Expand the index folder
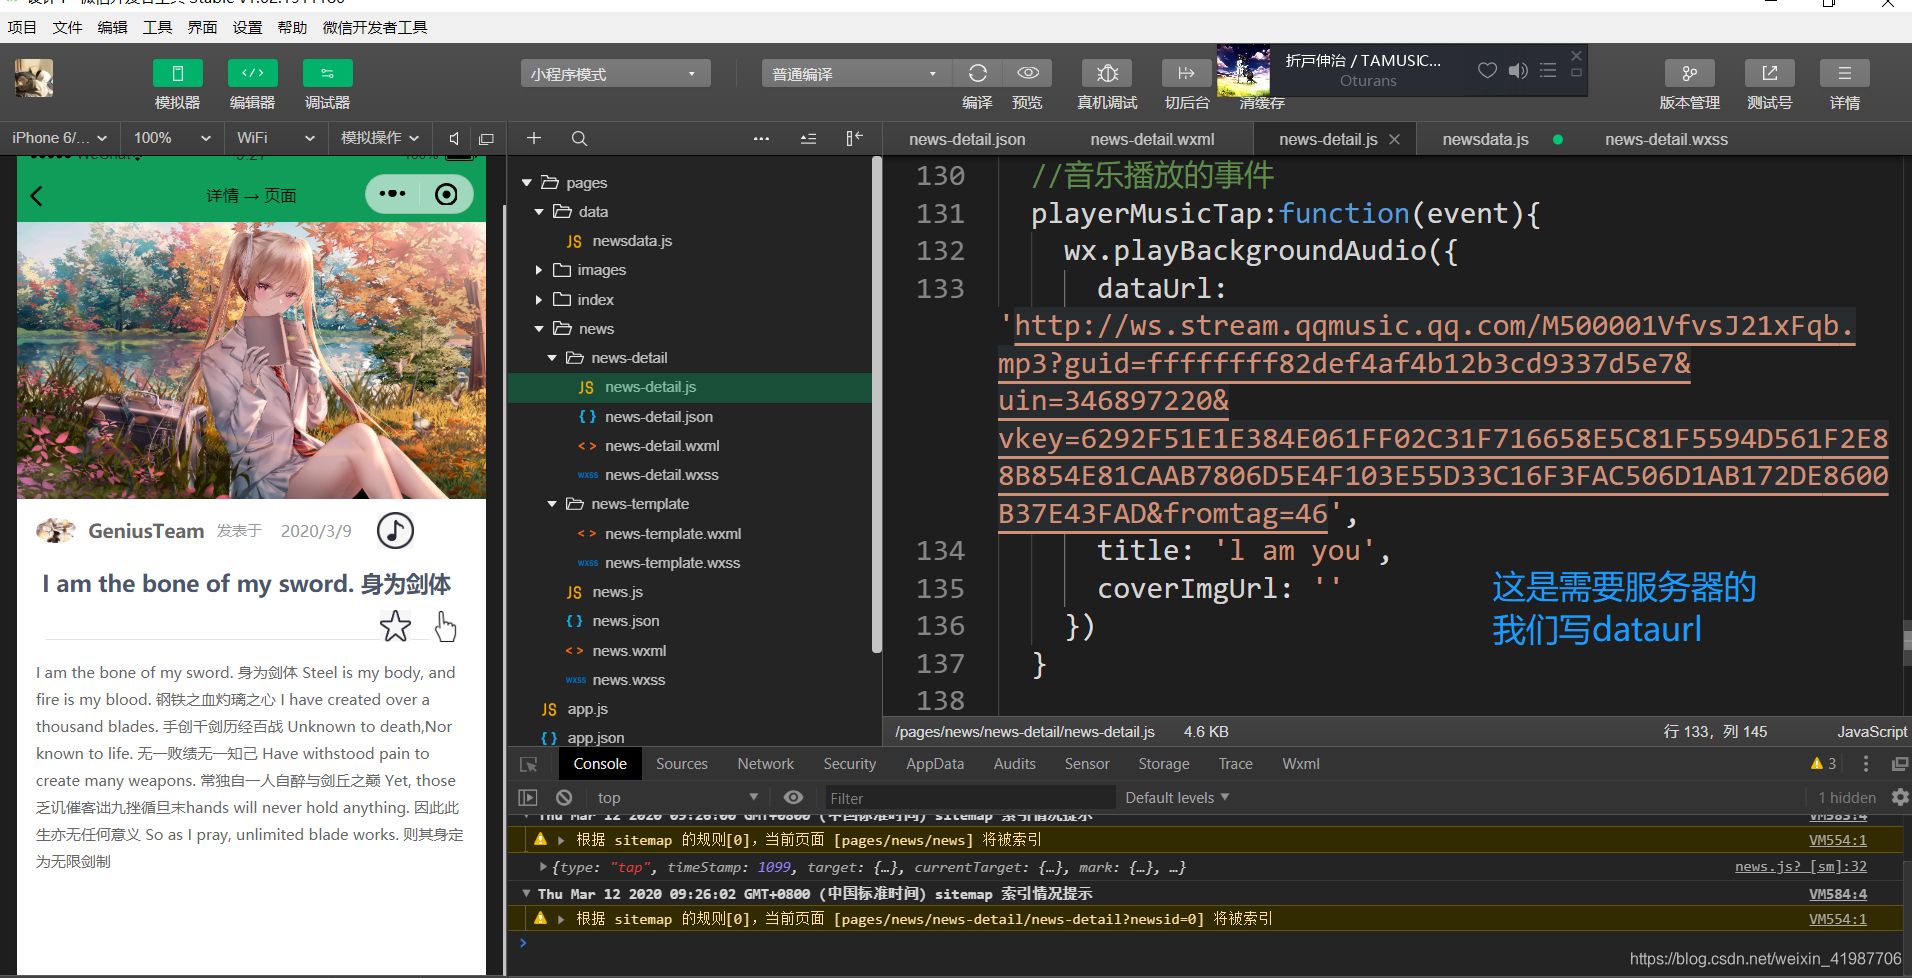This screenshot has height=978, width=1912. click(x=539, y=299)
